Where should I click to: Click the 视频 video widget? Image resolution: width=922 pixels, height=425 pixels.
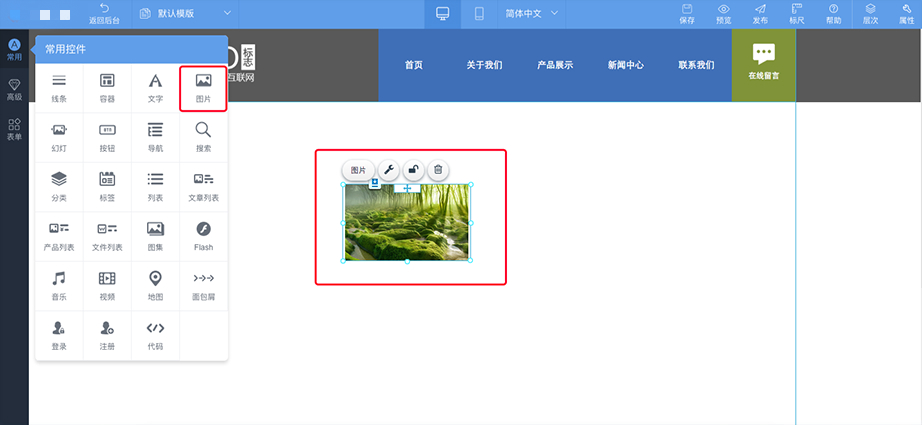coord(107,284)
